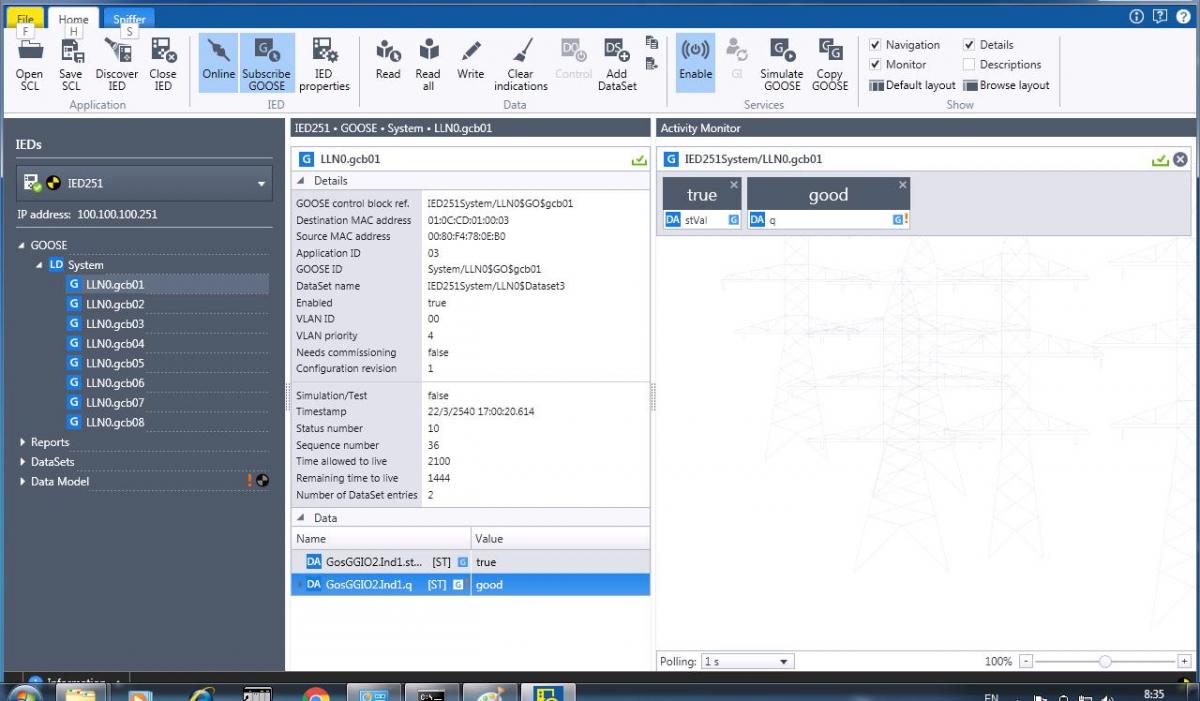Select LLN0.gcb05 in tree
The width and height of the screenshot is (1200, 701).
(115, 363)
